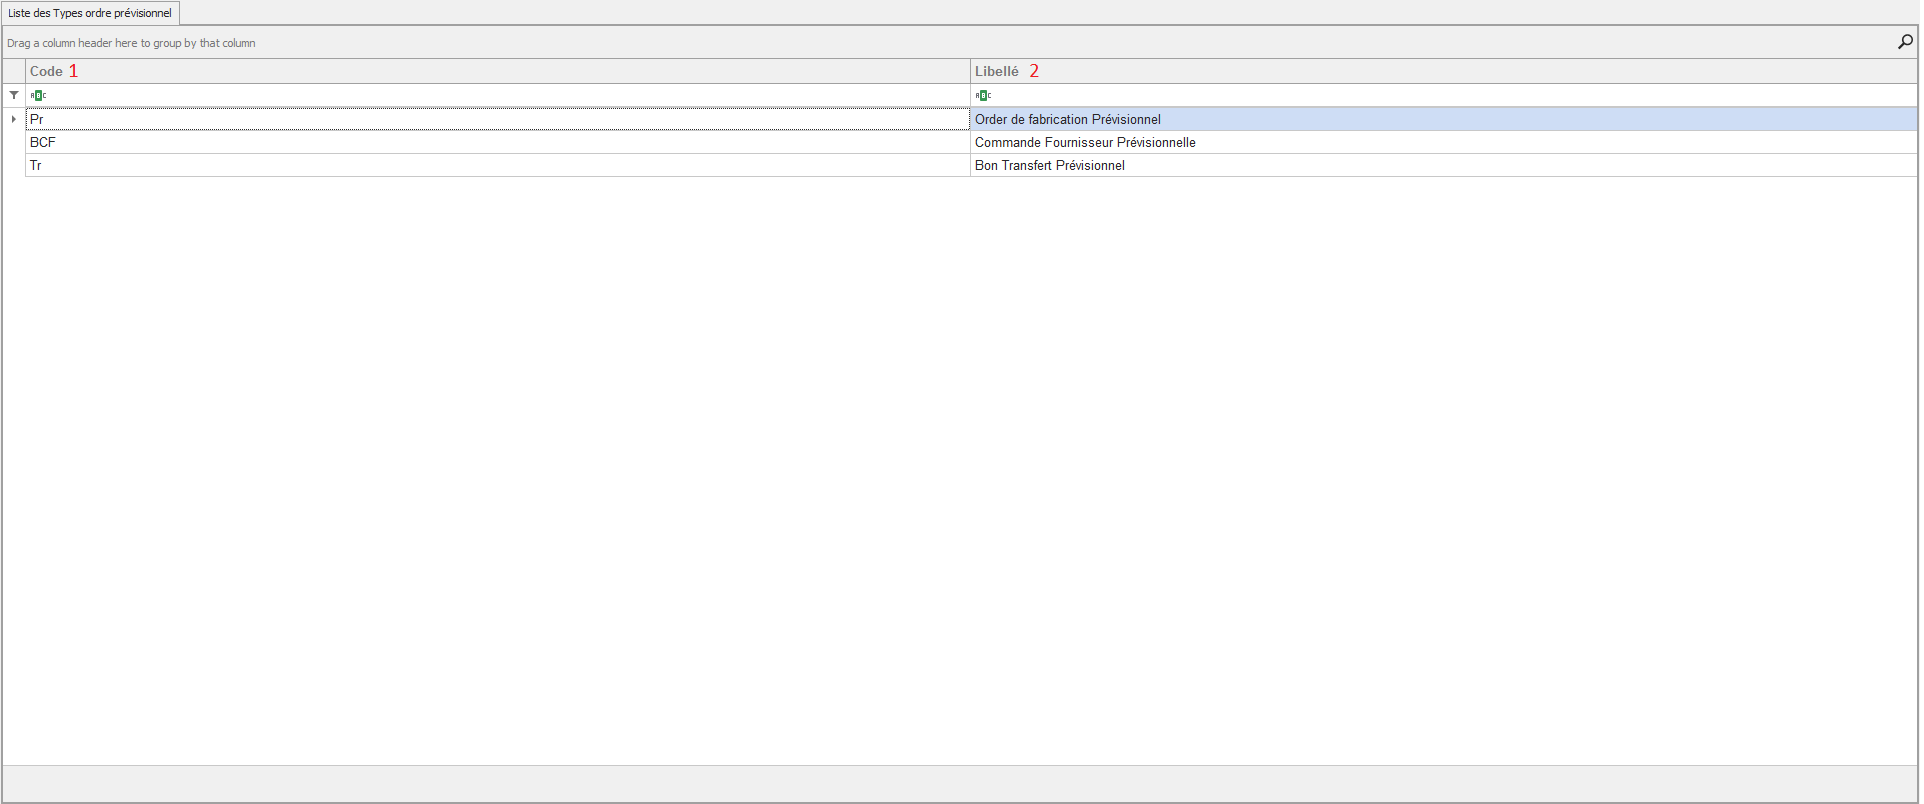Click the group-by column header panel
The image size is (1924, 804).
click(900, 43)
